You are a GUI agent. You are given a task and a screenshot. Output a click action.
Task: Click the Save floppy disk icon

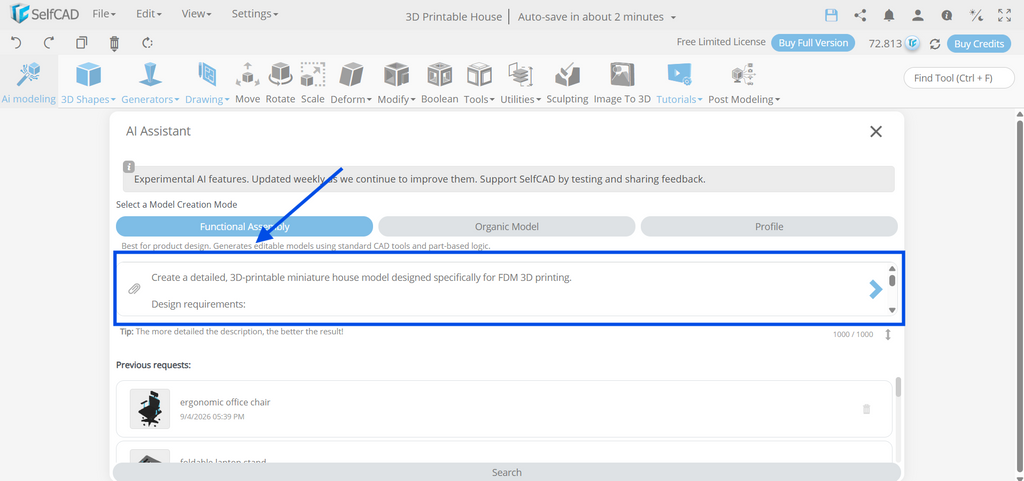(831, 16)
